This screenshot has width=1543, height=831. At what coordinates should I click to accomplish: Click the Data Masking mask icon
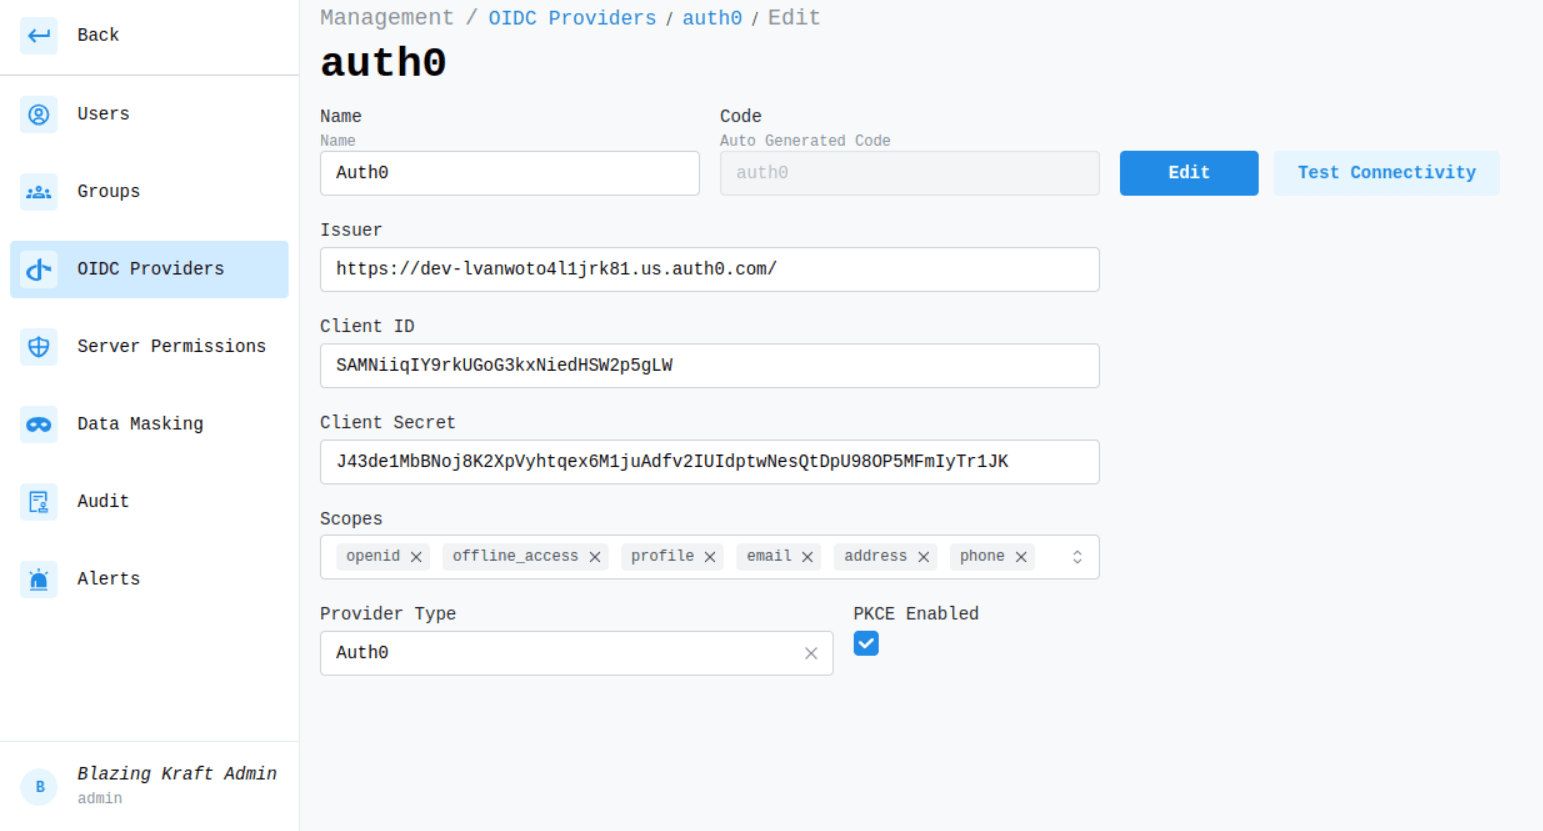pos(39,424)
